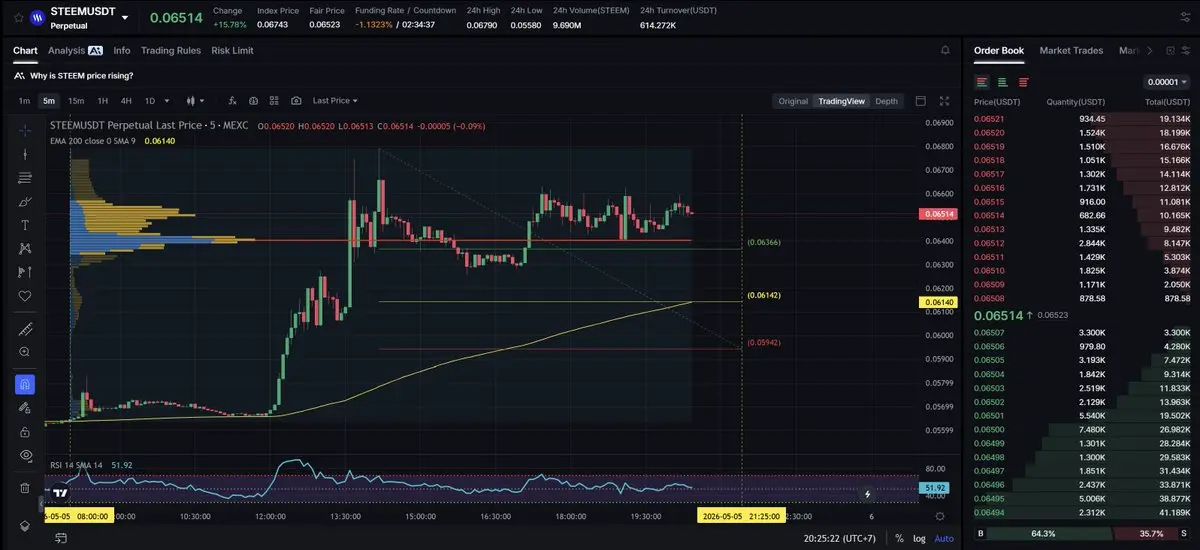Toggle log scale mode
The image size is (1200, 550).
point(920,538)
